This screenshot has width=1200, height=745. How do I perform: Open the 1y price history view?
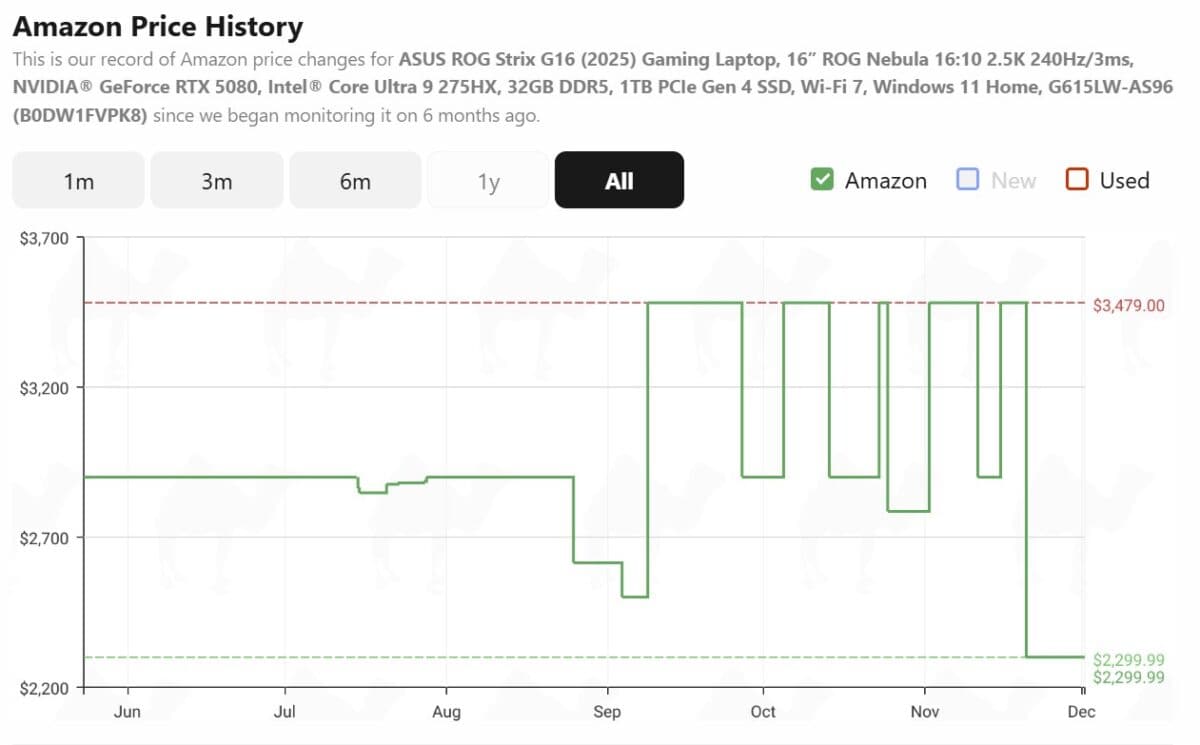point(487,180)
